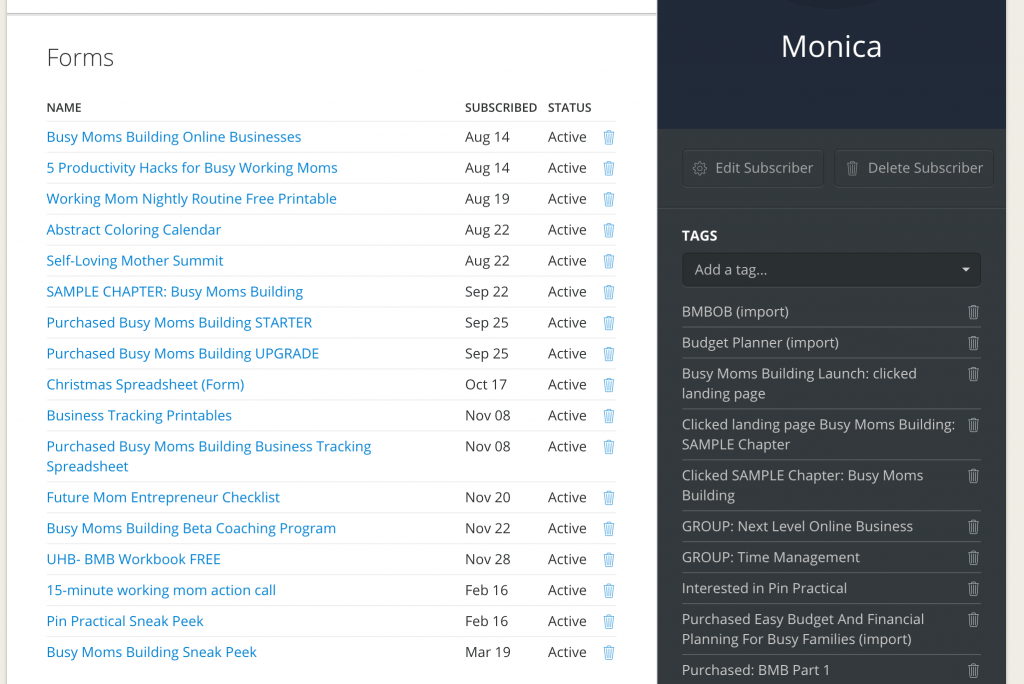This screenshot has height=684, width=1024.
Task: Click the Edit Subscriber button
Action: [x=753, y=169]
